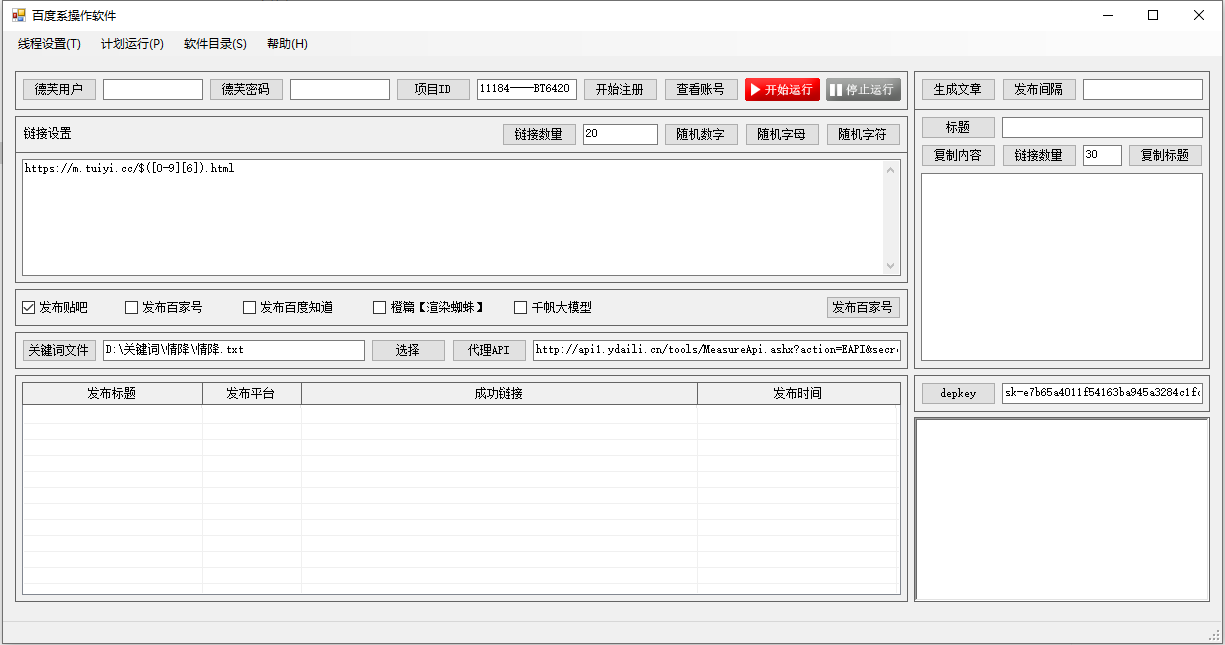Open the 线程设置(T) menu

tap(49, 44)
